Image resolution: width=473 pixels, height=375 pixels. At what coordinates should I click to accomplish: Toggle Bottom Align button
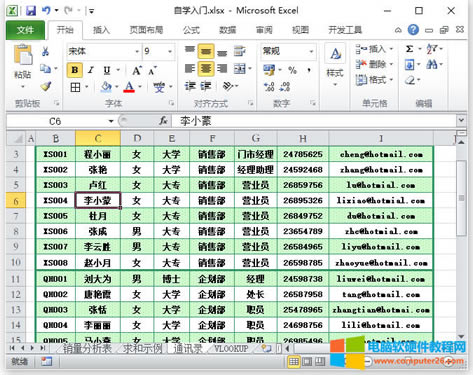pos(222,52)
